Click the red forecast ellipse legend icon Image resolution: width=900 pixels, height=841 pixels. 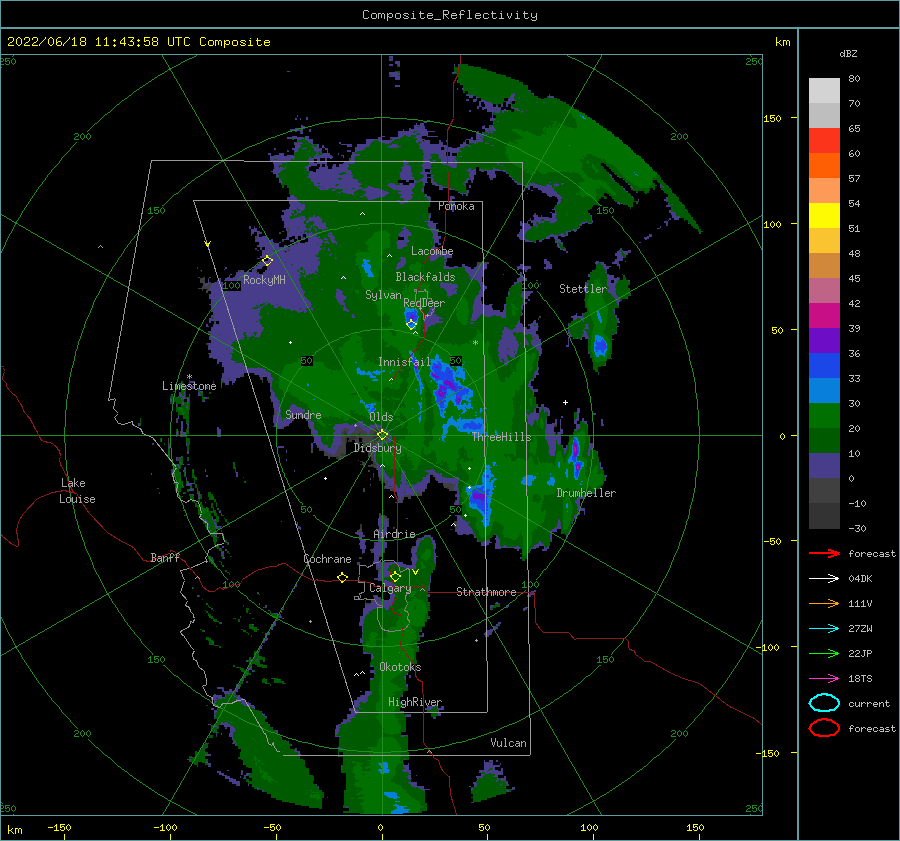point(824,728)
